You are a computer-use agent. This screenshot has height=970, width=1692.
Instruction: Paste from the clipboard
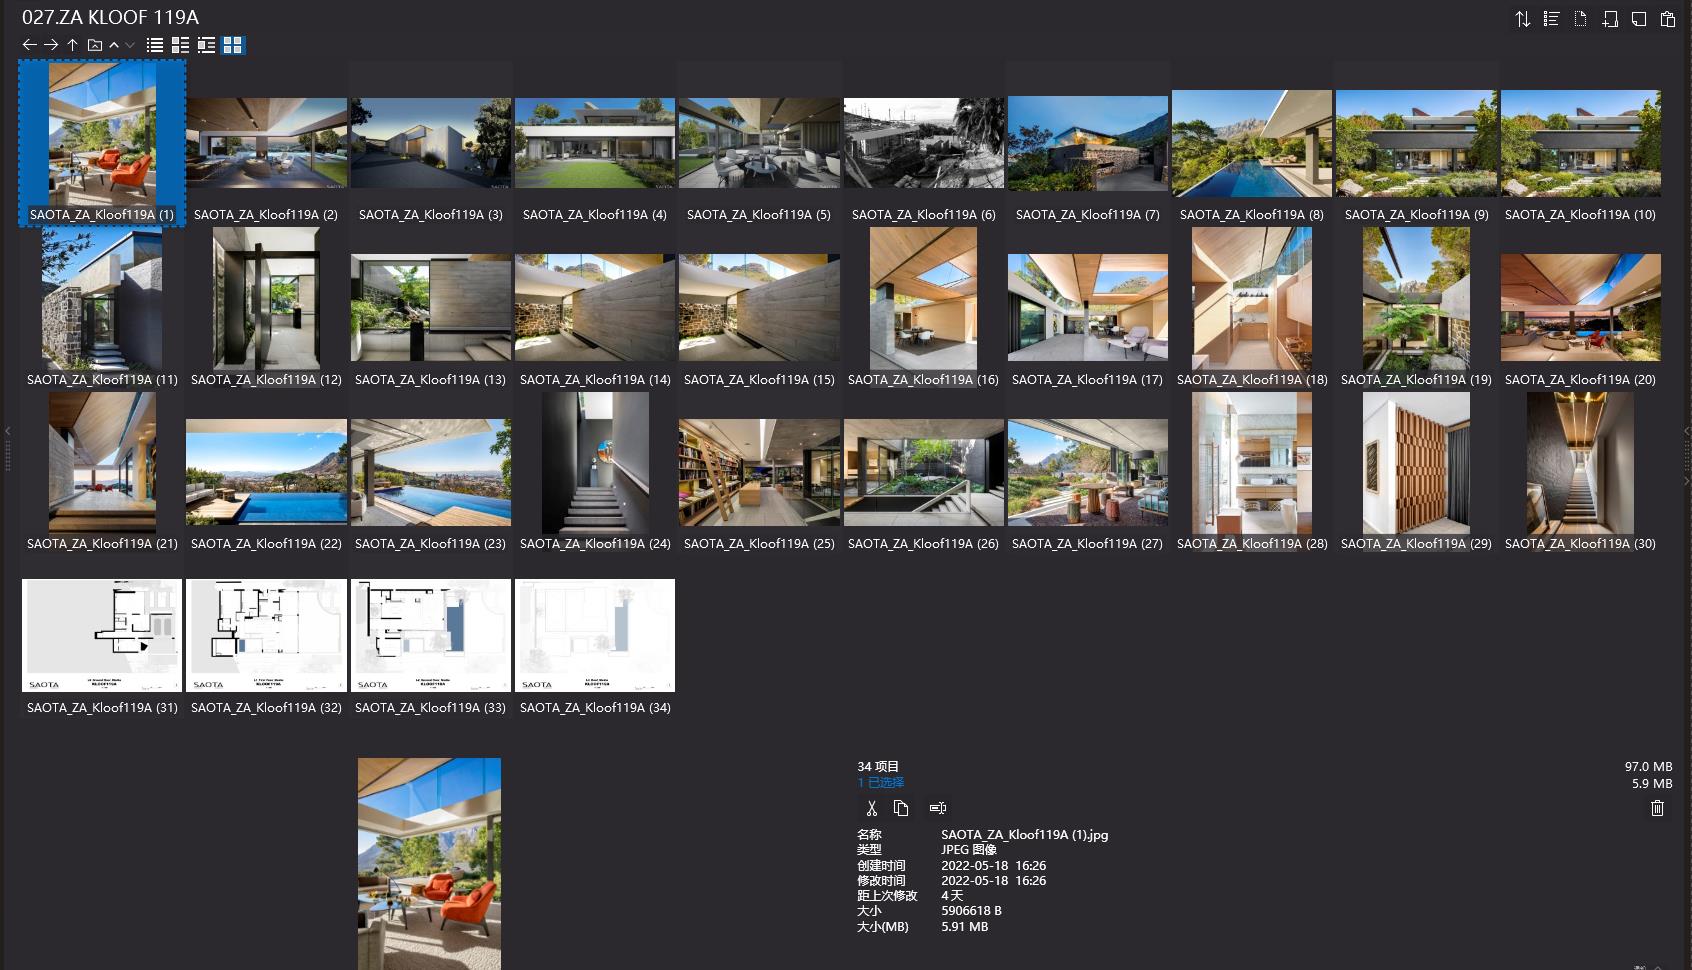pyautogui.click(x=1666, y=19)
